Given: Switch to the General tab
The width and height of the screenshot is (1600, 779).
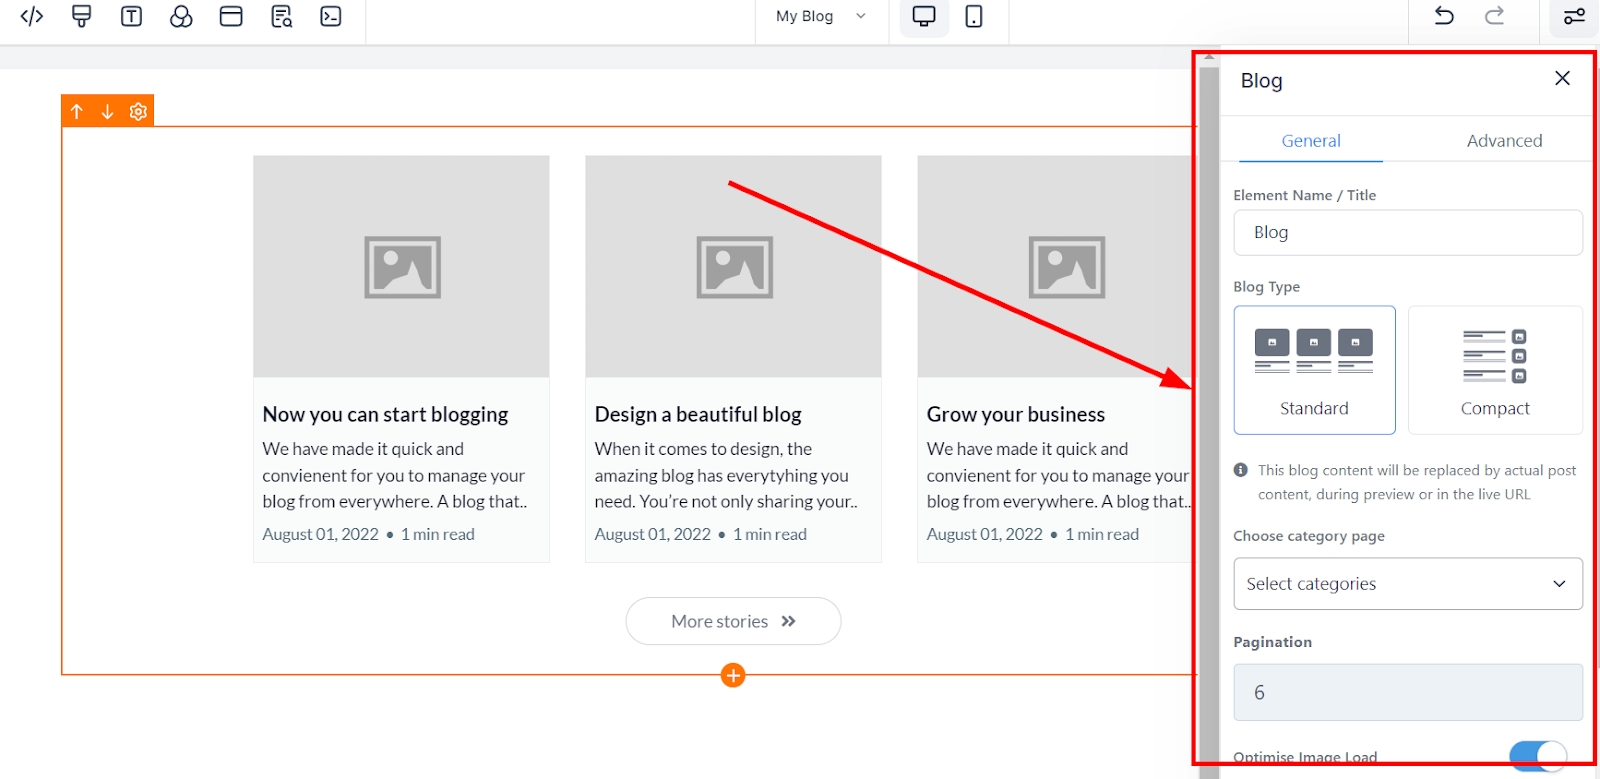Looking at the screenshot, I should pos(1311,141).
